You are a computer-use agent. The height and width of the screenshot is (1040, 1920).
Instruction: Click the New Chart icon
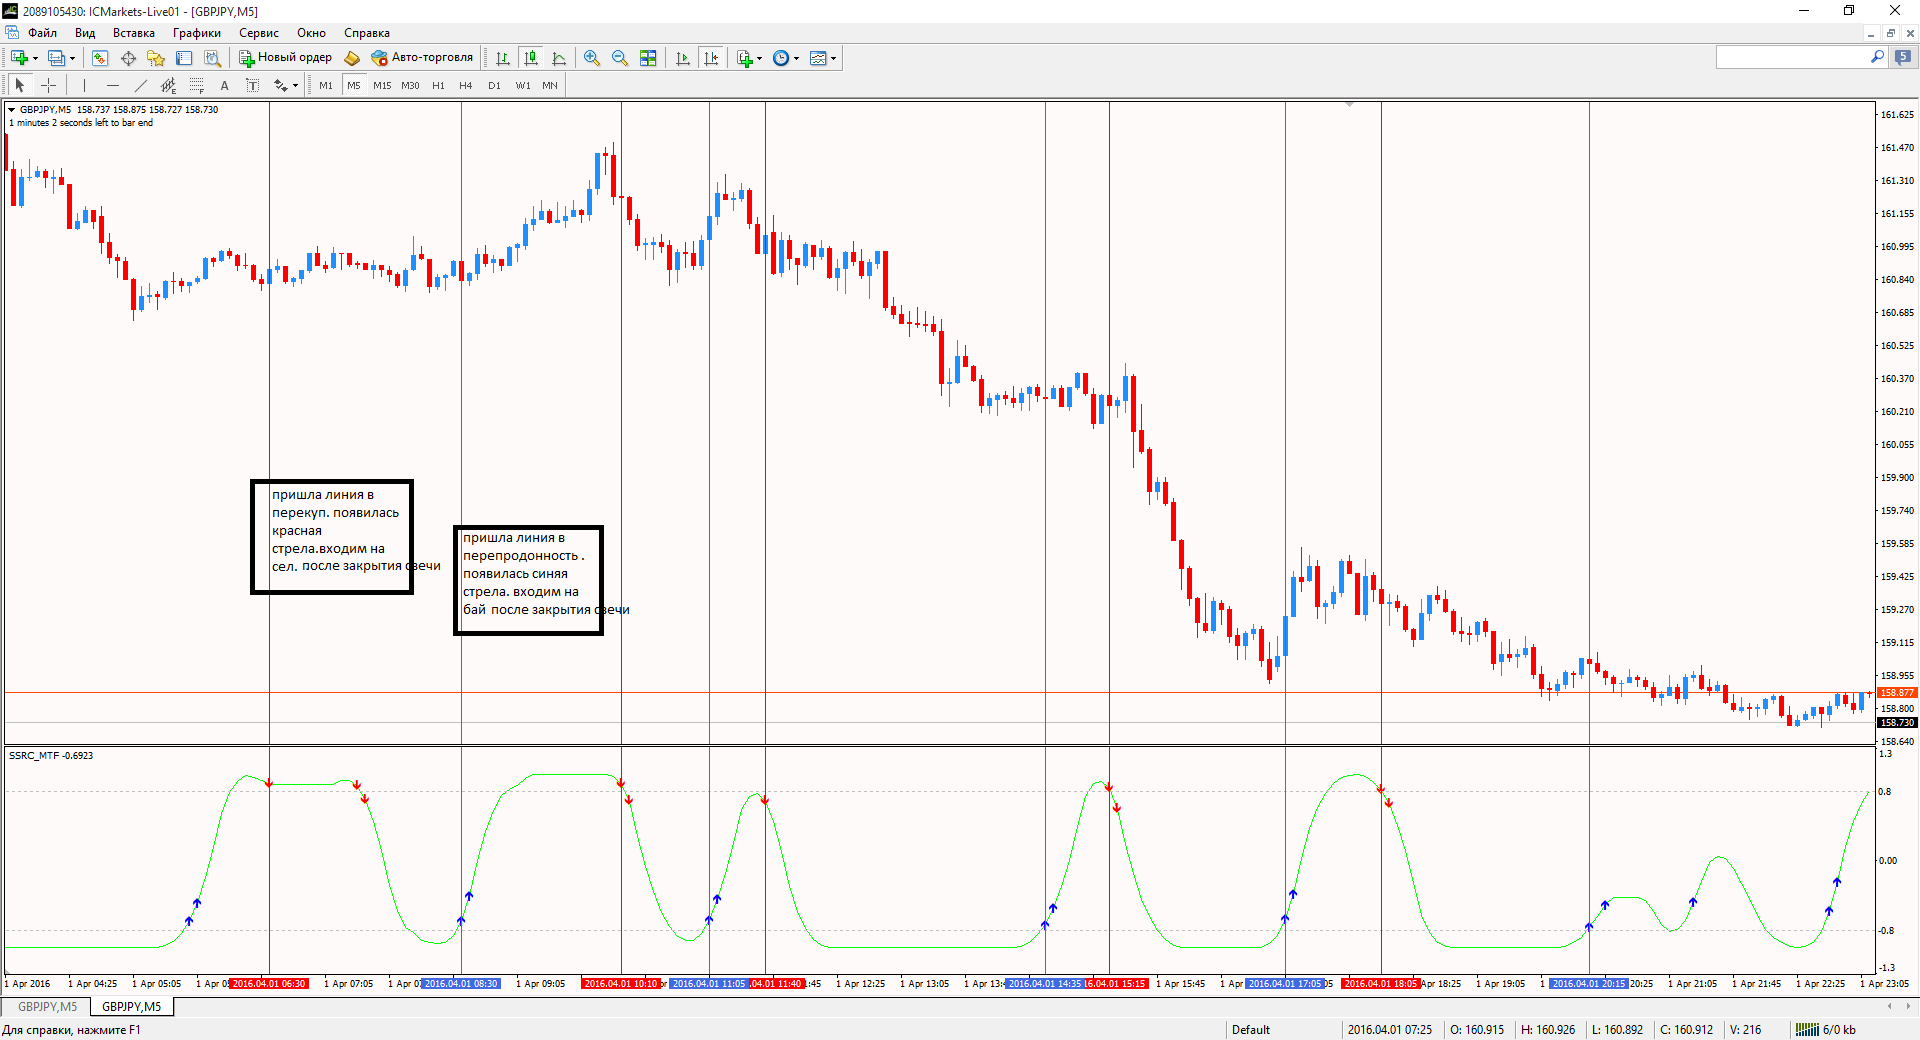coord(19,58)
